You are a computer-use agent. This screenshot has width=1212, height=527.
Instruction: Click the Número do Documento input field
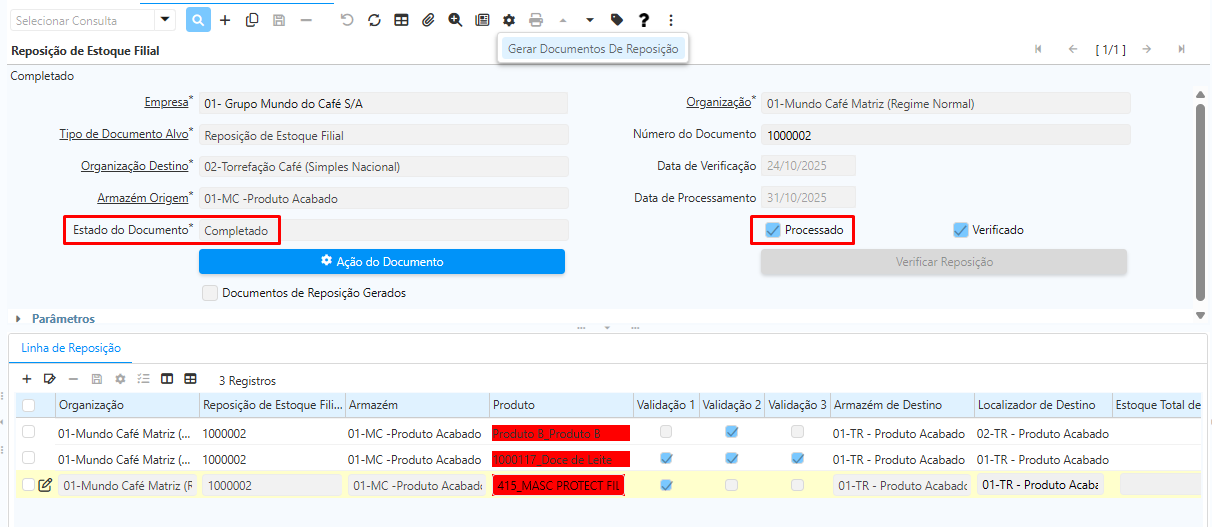[x=945, y=135]
